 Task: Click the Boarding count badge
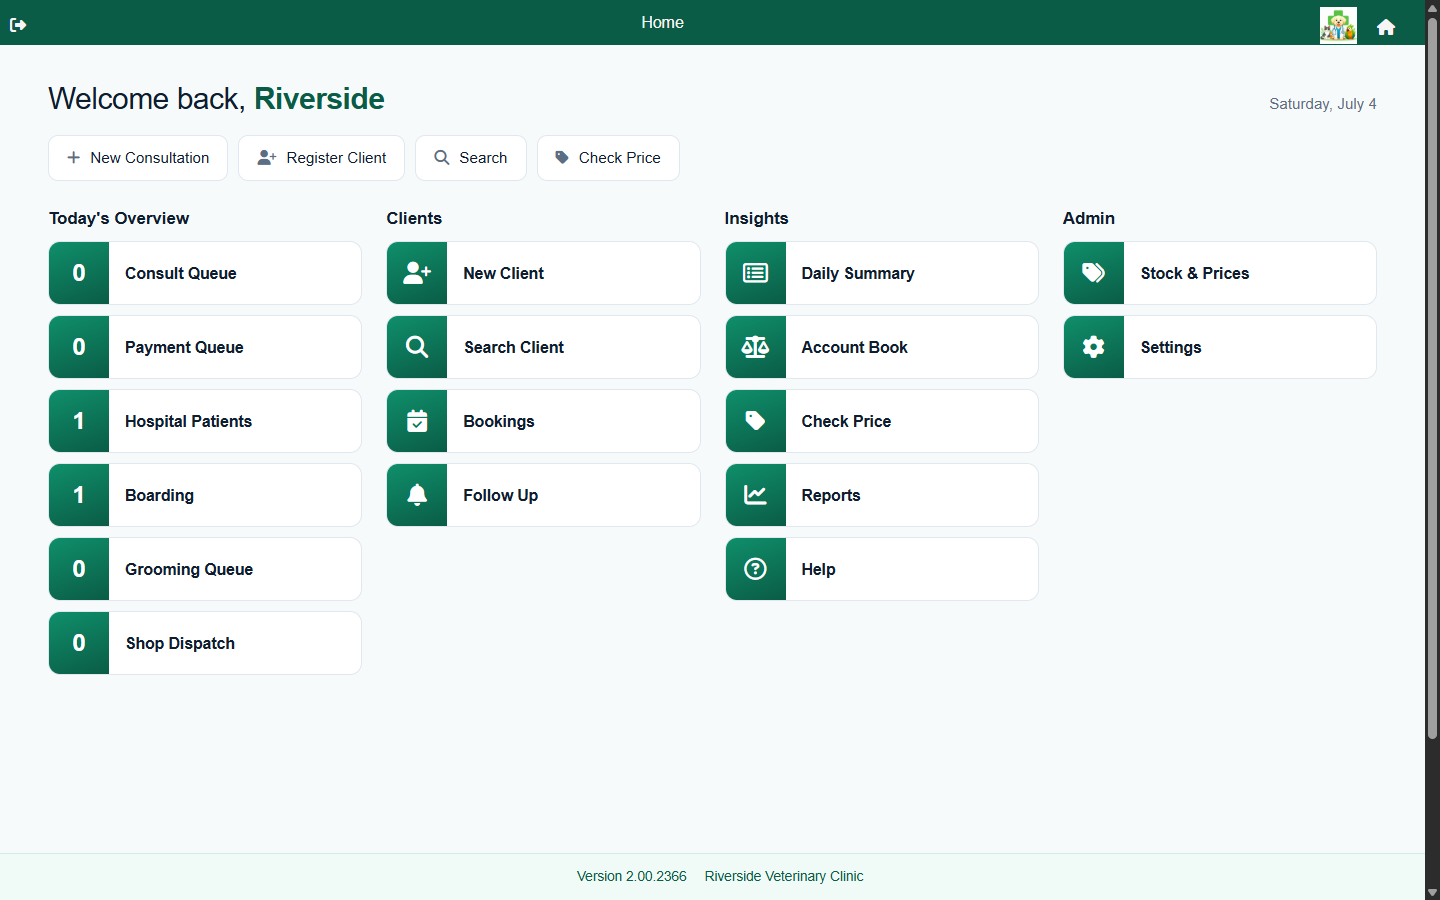tap(79, 495)
